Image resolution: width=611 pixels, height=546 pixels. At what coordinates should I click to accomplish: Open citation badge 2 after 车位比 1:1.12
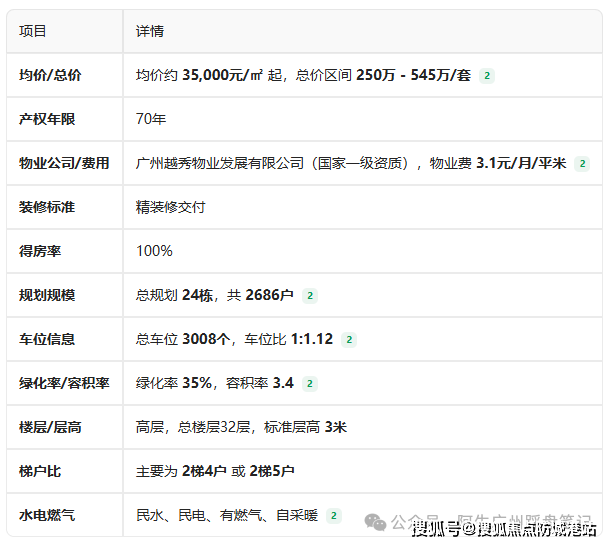[x=349, y=340]
